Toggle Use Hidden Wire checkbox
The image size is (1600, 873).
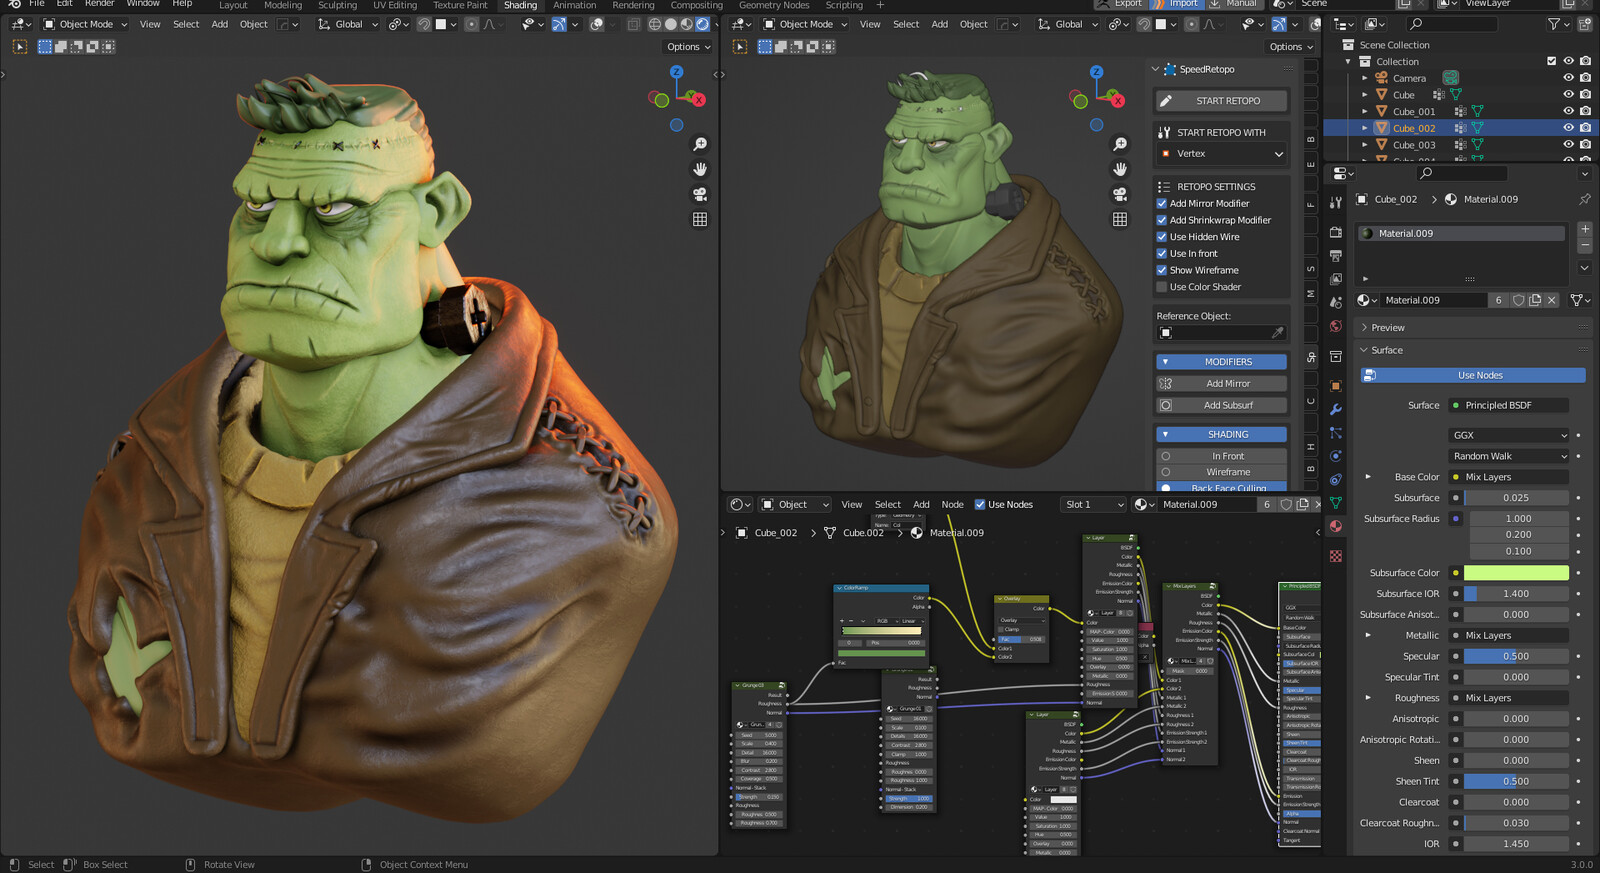[1162, 237]
